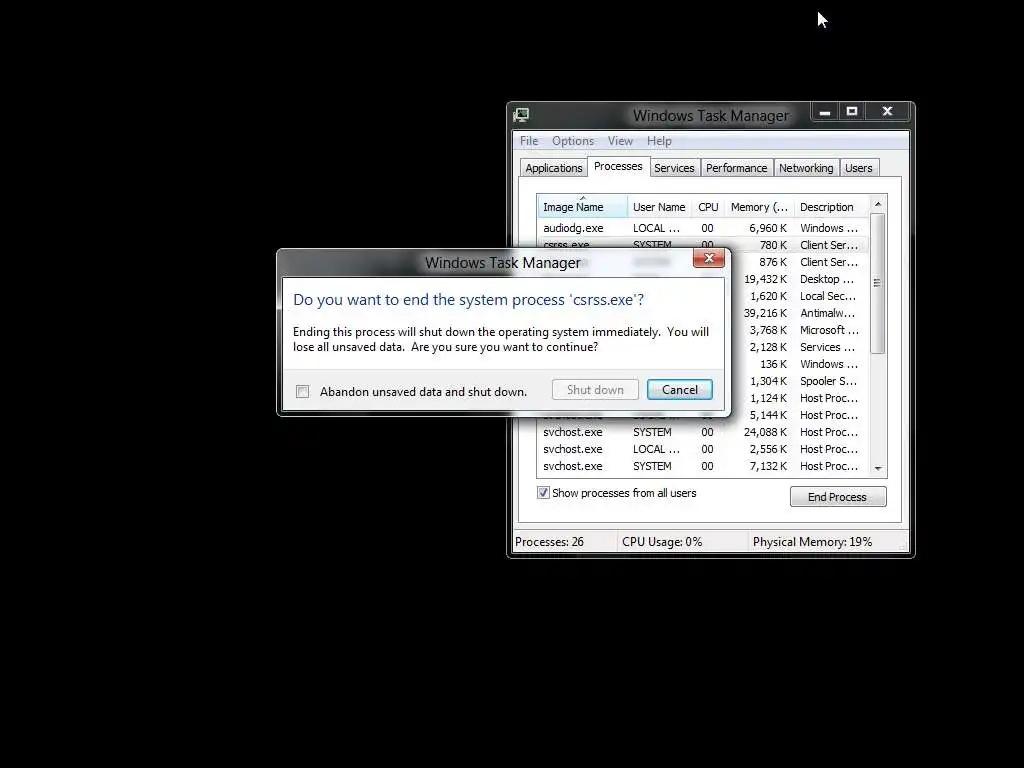Click the 6,960 K memory value

[767, 228]
